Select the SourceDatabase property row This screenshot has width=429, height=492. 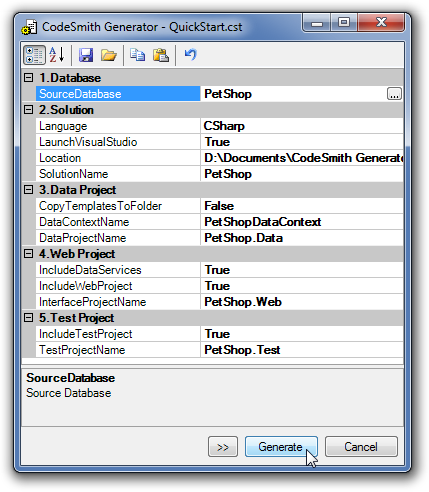219,94
